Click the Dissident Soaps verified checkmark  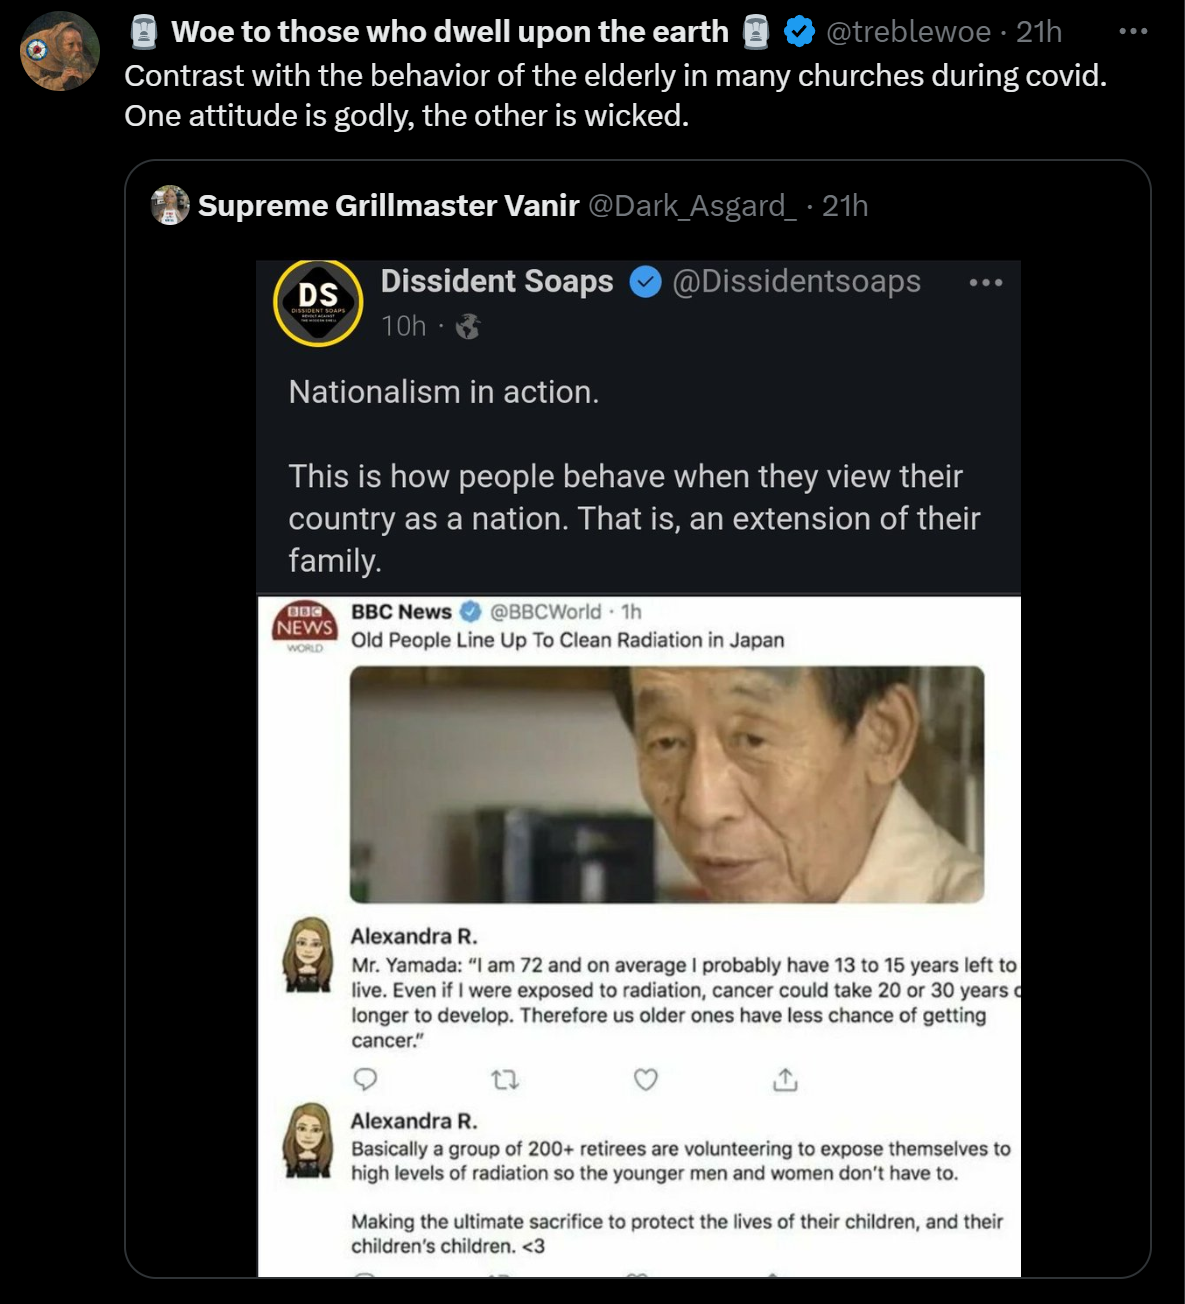click(x=645, y=283)
